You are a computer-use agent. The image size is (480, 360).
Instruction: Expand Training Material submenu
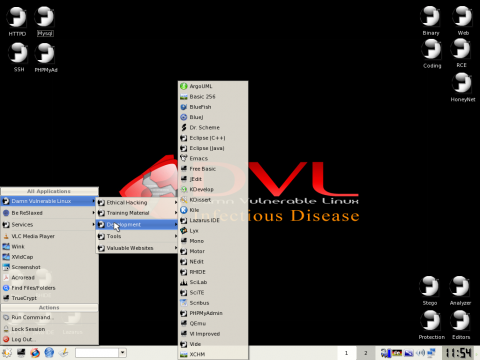pos(137,213)
